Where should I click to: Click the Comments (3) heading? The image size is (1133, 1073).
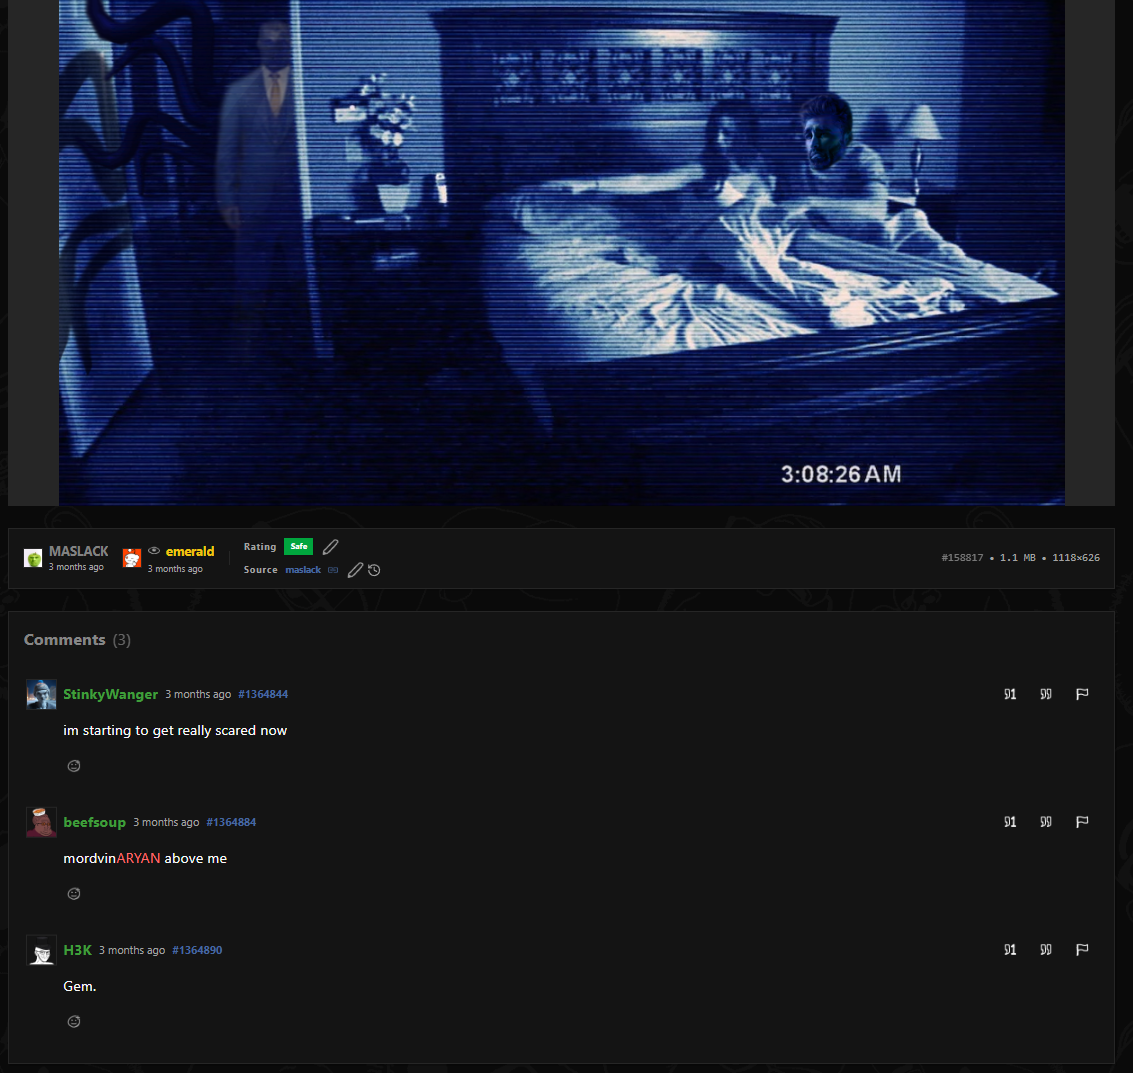[x=77, y=640]
